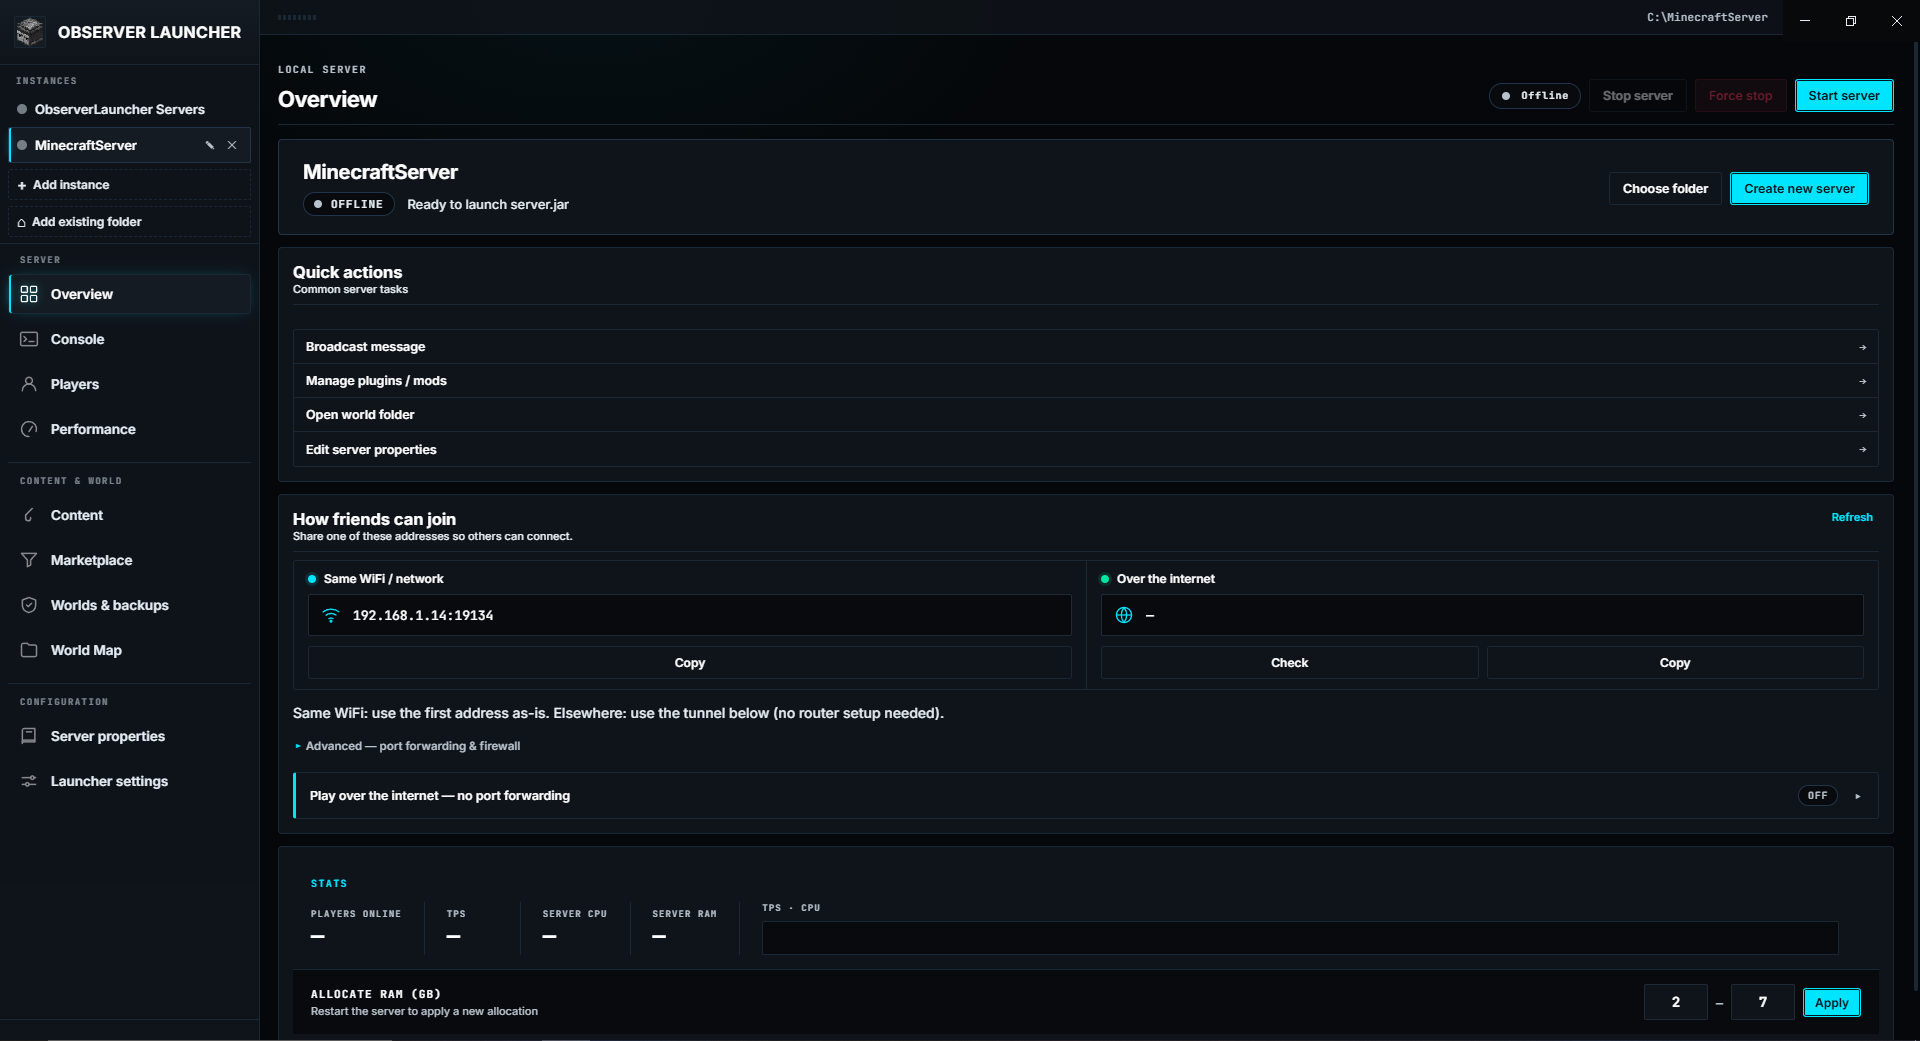Click the arrow on Open world folder row

tap(1862, 415)
